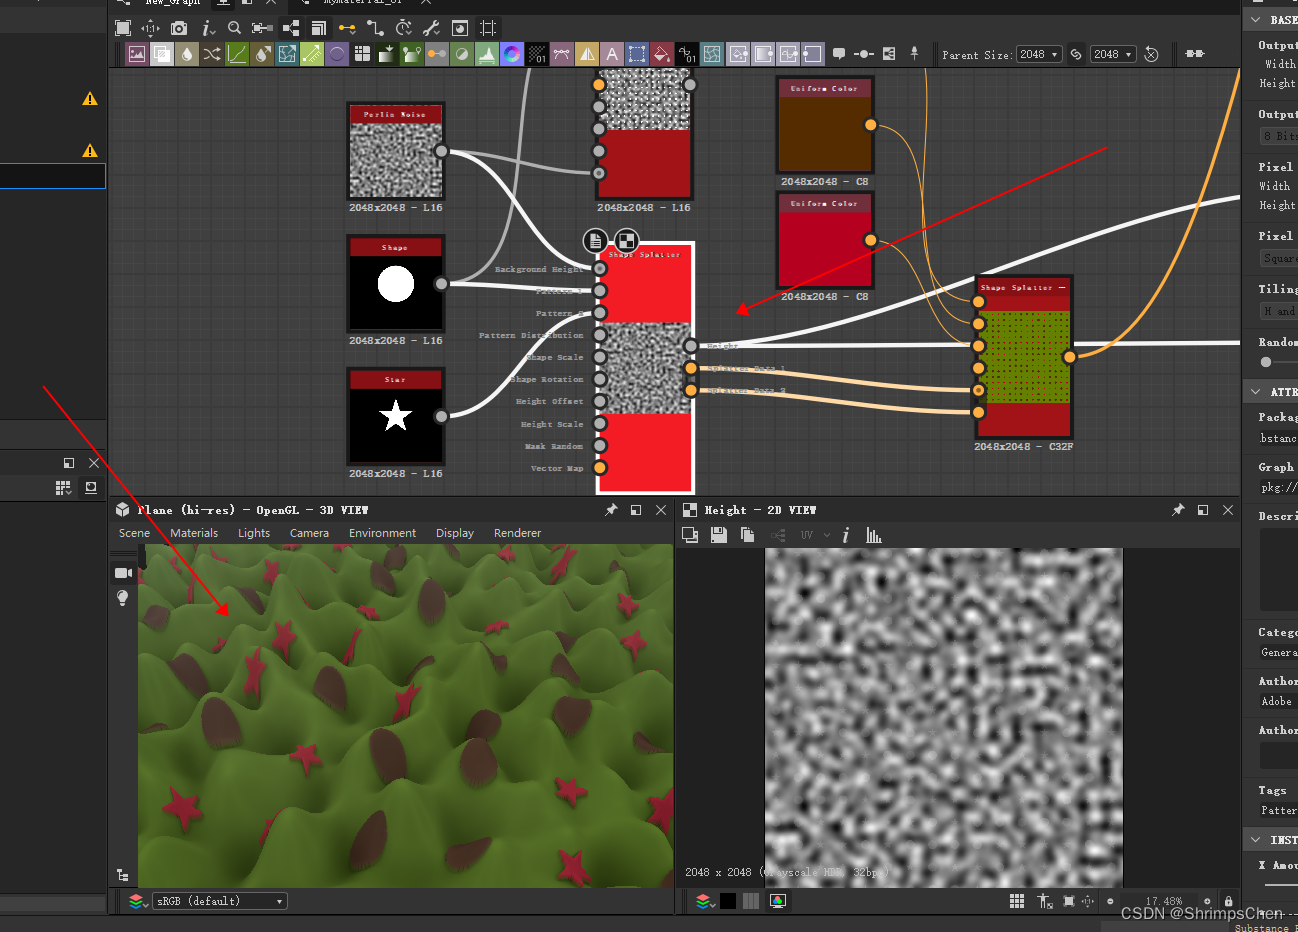Click the Renderer menu entry

[517, 533]
